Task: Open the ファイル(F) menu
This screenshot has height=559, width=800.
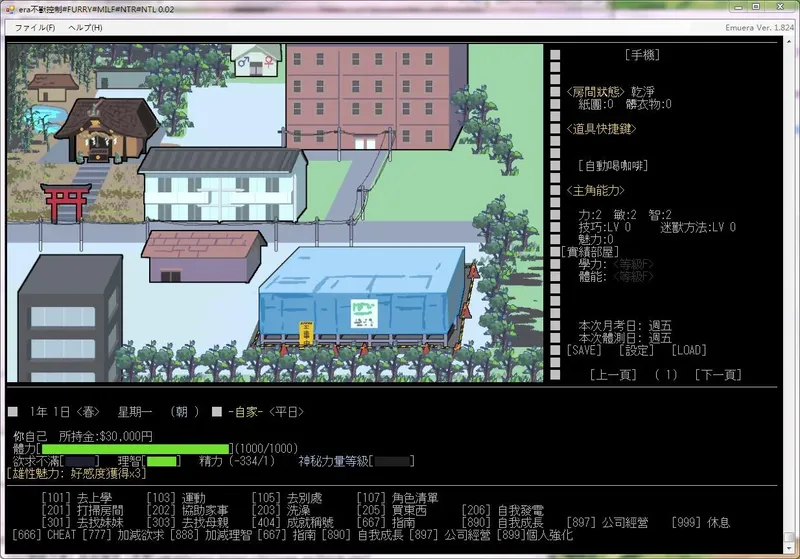Action: click(x=35, y=28)
